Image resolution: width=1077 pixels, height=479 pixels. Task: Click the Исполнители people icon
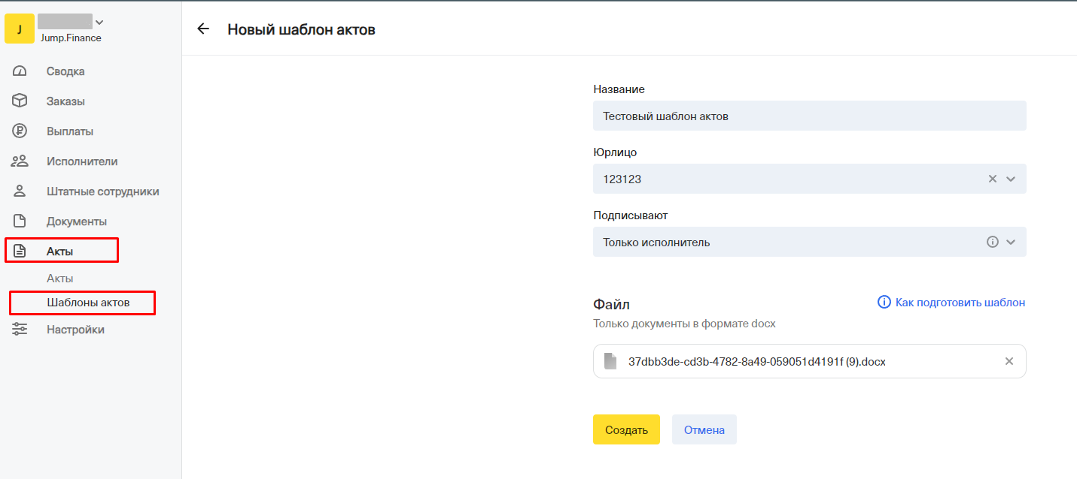click(18, 161)
